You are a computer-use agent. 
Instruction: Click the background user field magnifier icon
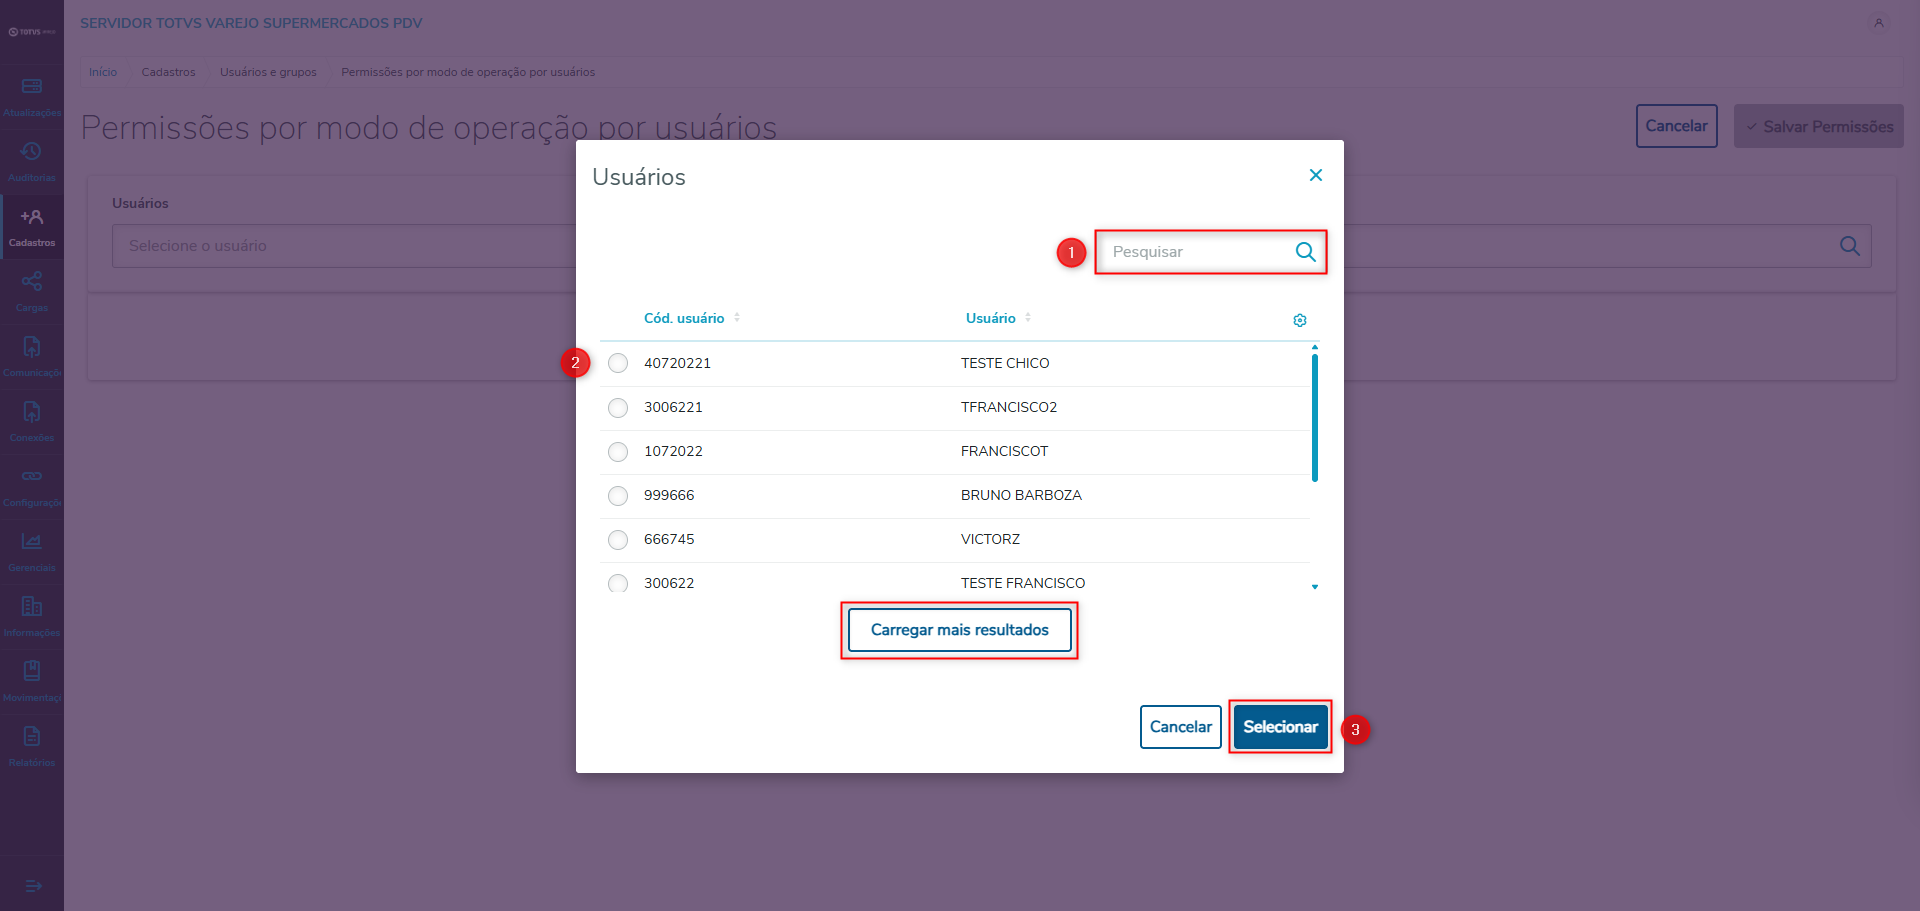(x=1849, y=246)
